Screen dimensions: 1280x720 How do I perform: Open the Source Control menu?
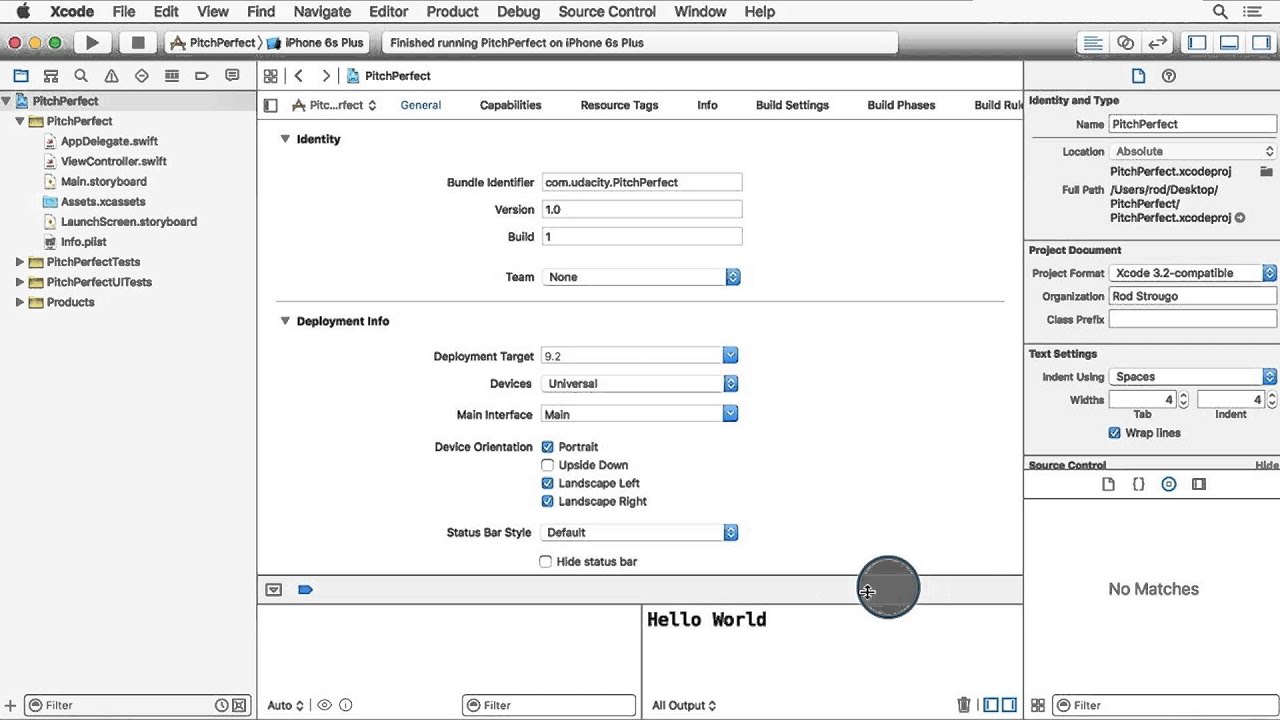click(607, 12)
